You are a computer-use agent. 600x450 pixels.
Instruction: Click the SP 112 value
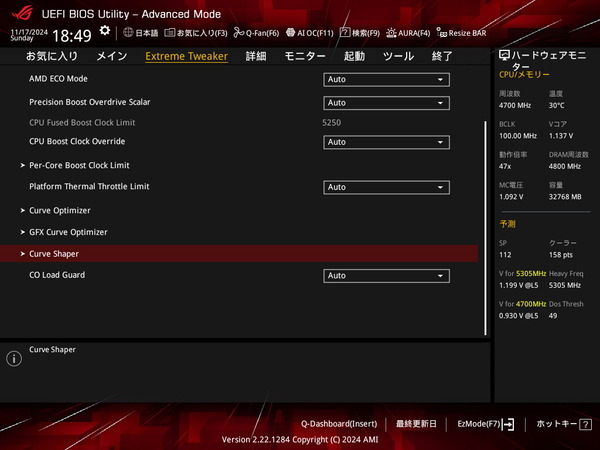click(505, 255)
